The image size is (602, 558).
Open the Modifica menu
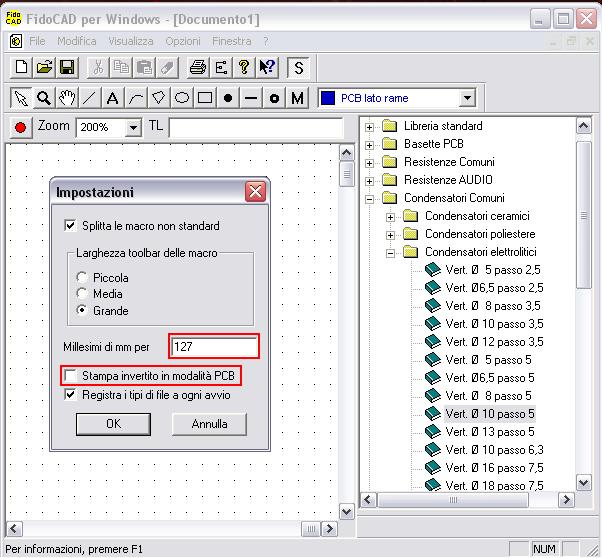77,41
